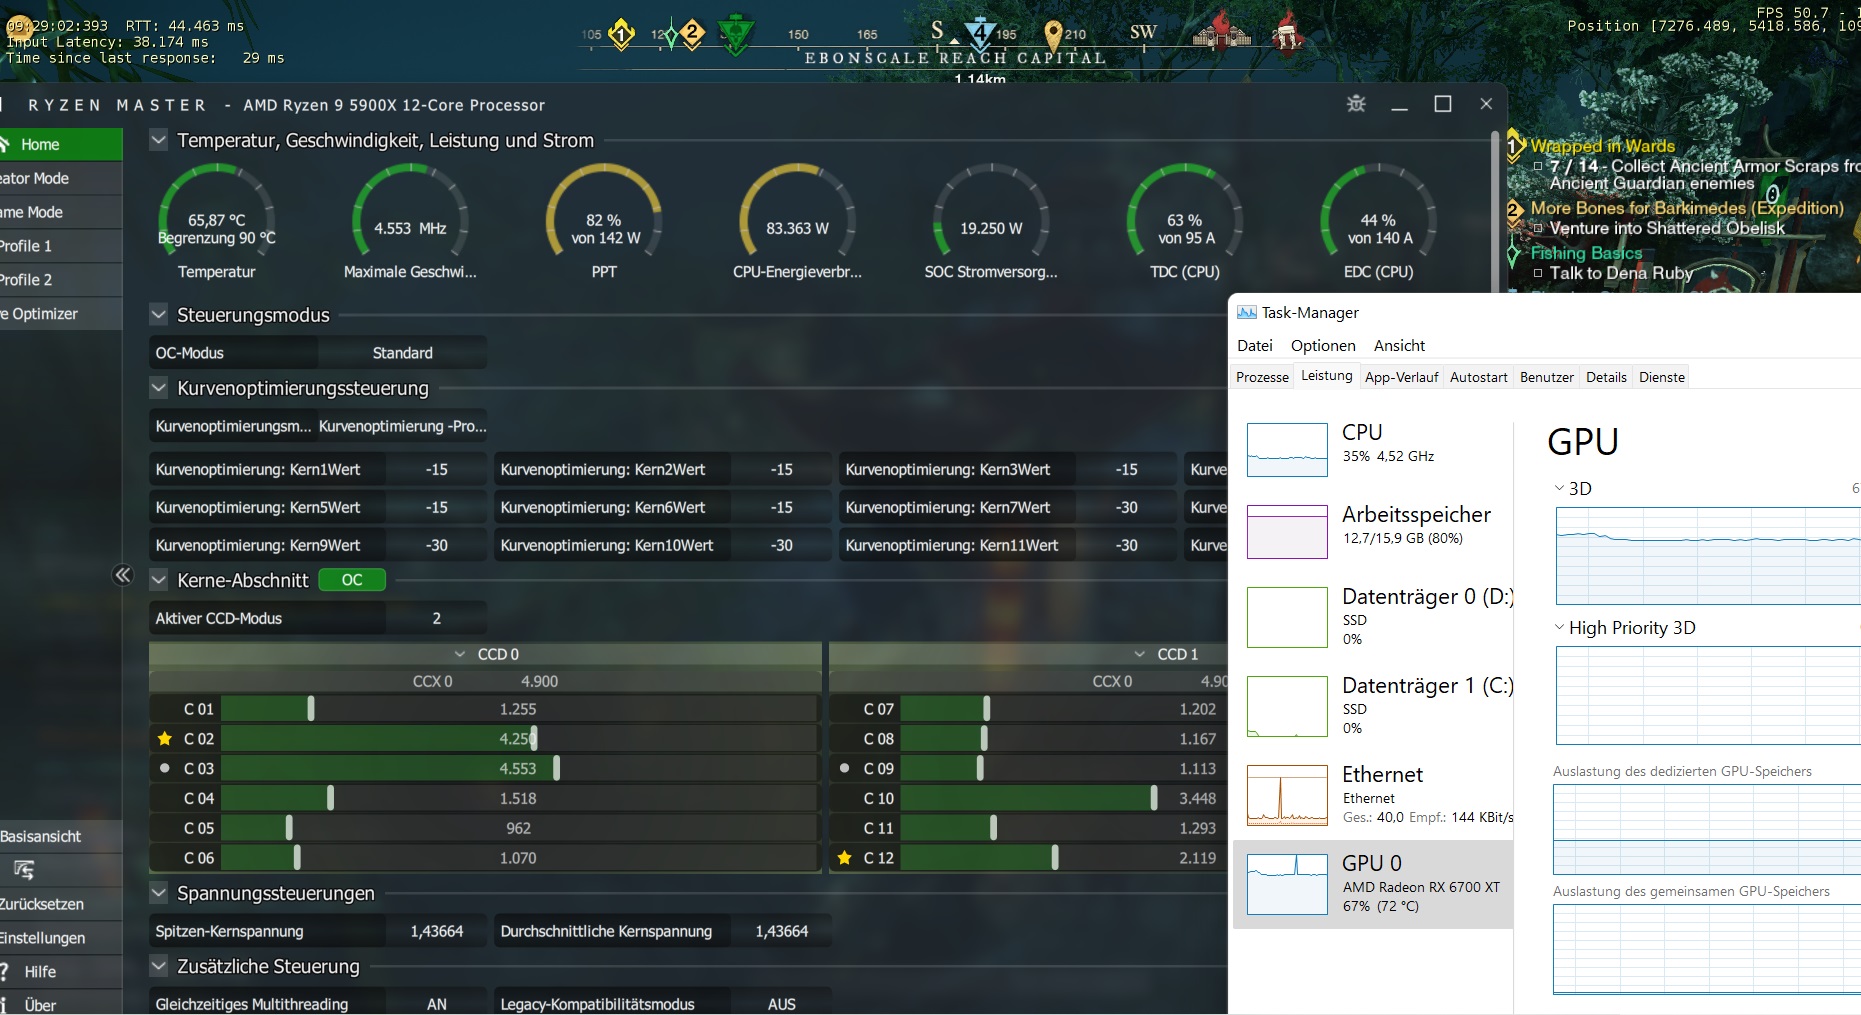
Task: Click Zurücksetzen in sidebar
Action: click(x=61, y=904)
